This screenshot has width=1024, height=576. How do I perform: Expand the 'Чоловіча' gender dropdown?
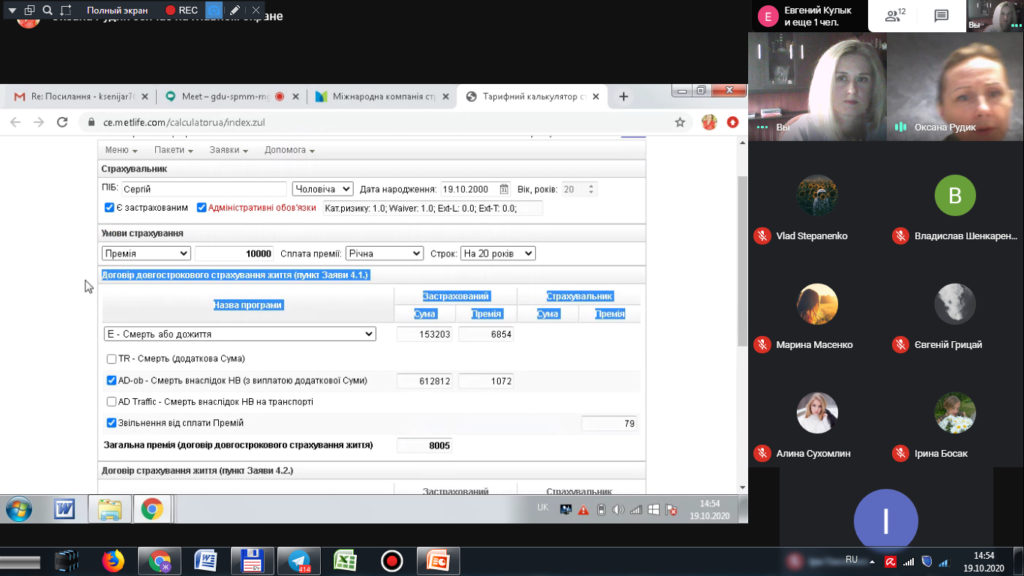pyautogui.click(x=322, y=189)
